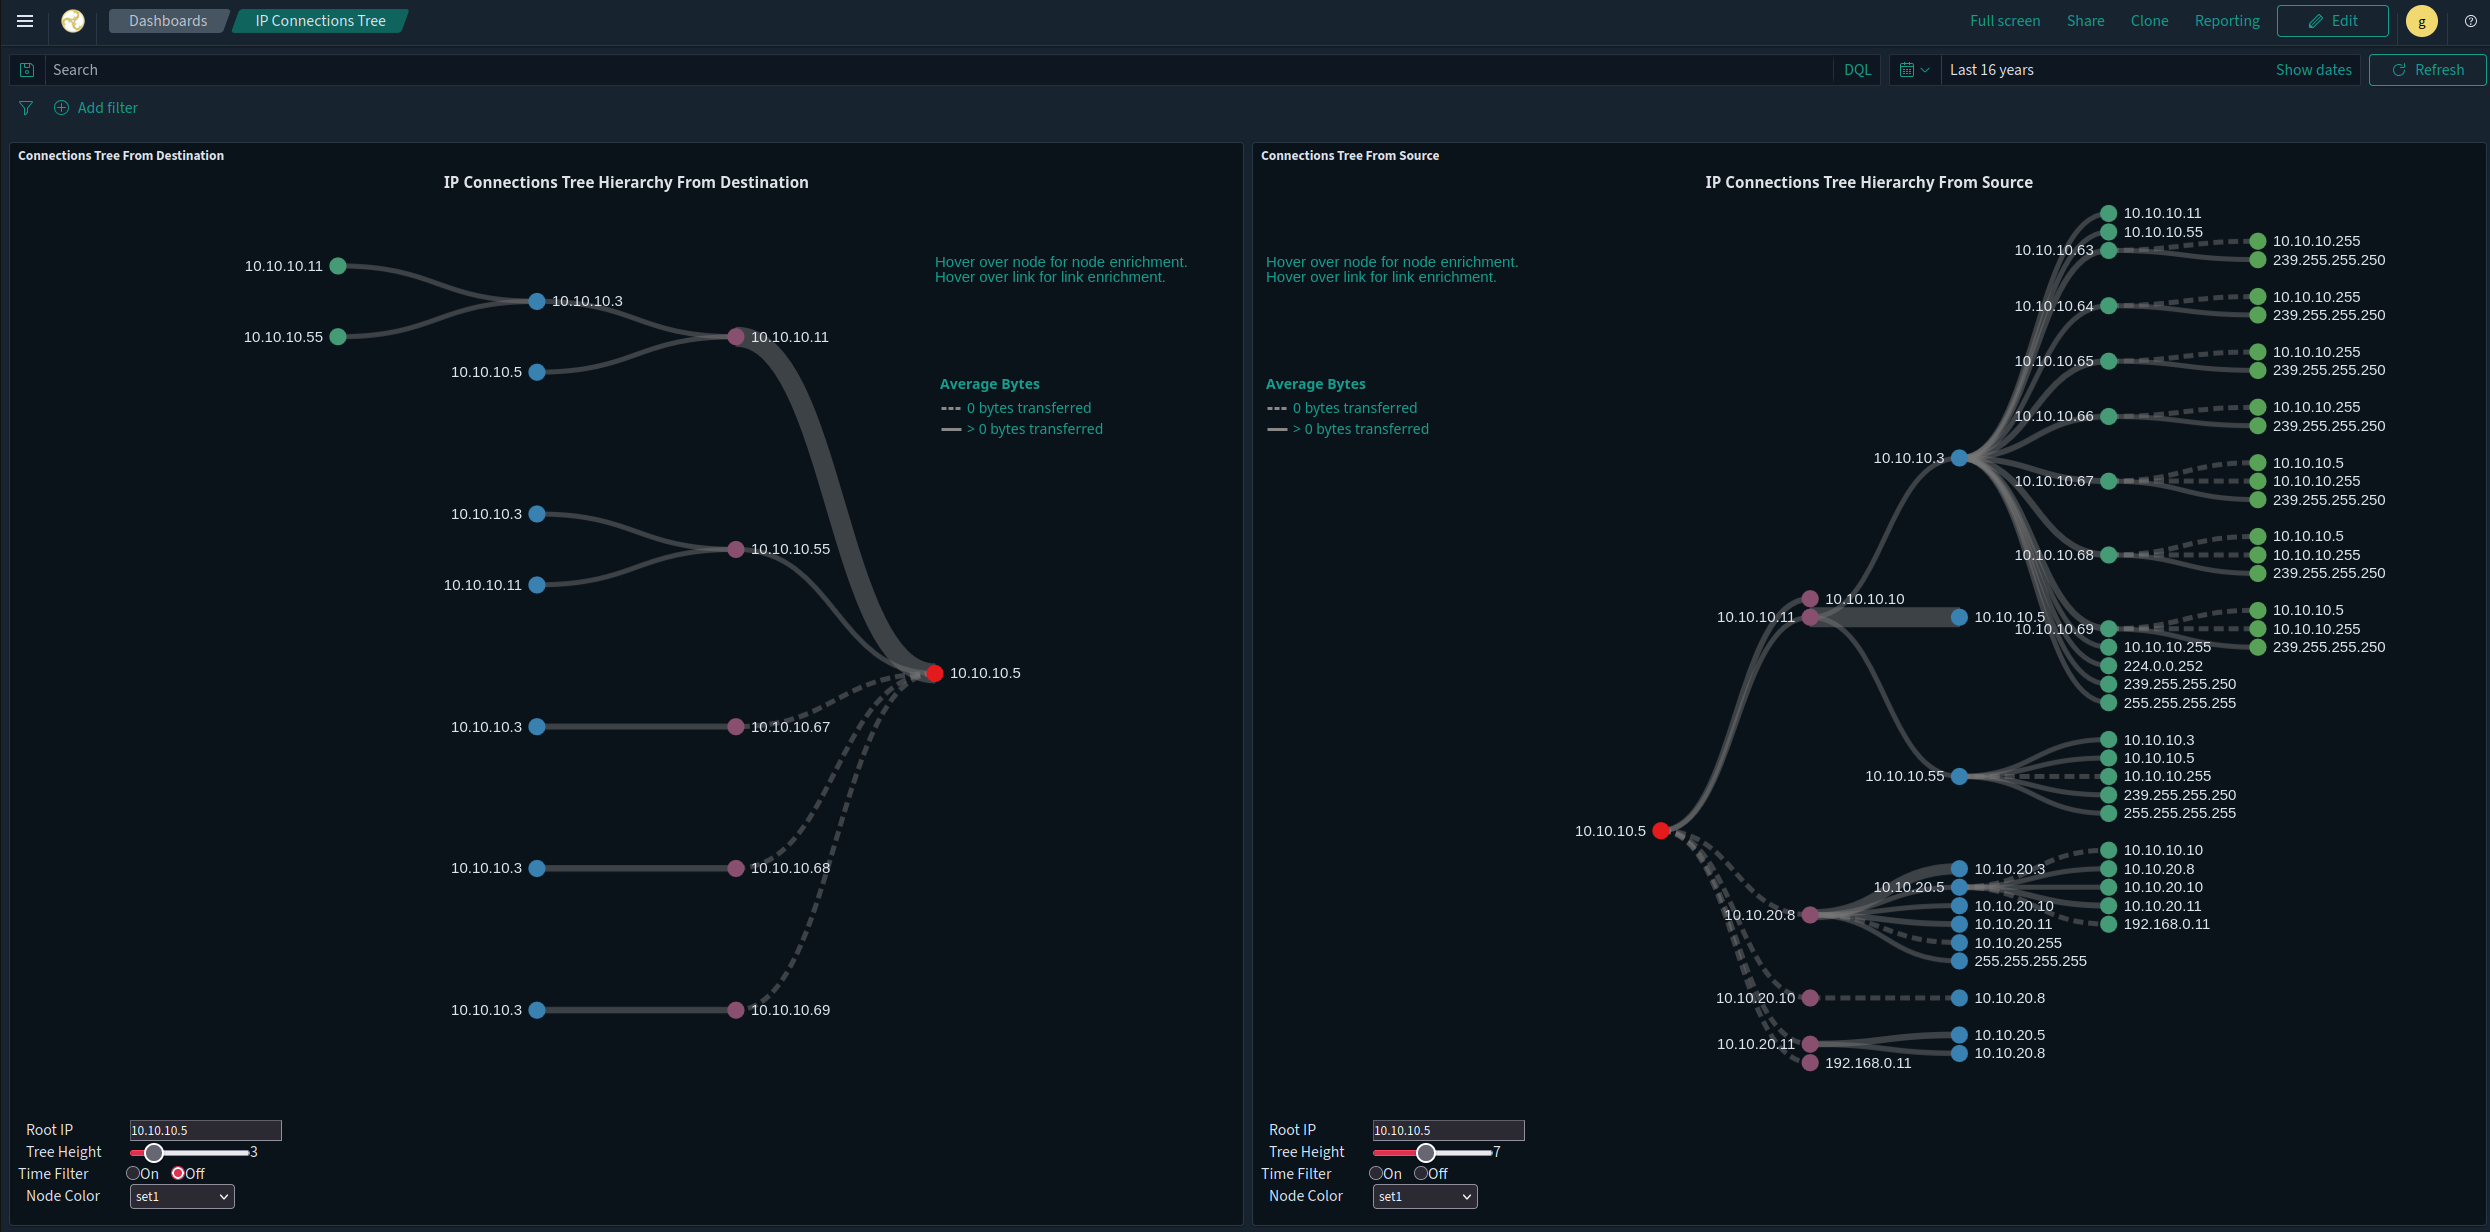Click the filter funnel options icon
The width and height of the screenshot is (2490, 1232).
point(26,108)
